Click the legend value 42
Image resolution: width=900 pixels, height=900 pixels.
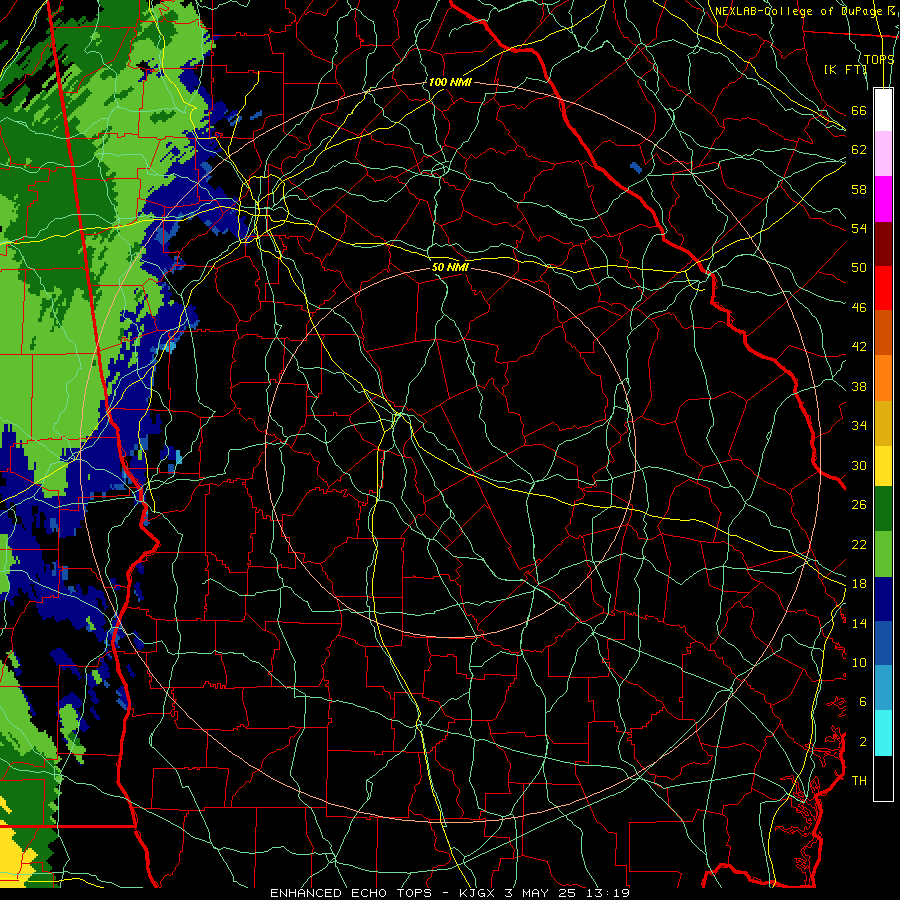point(859,347)
